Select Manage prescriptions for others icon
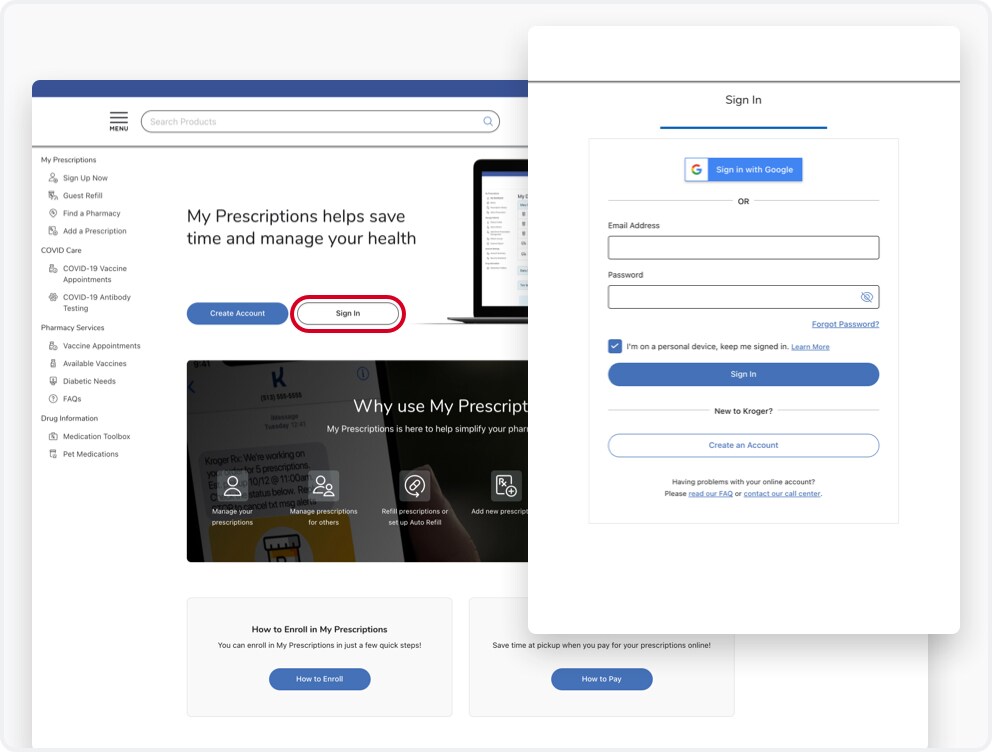992x752 pixels. [323, 486]
